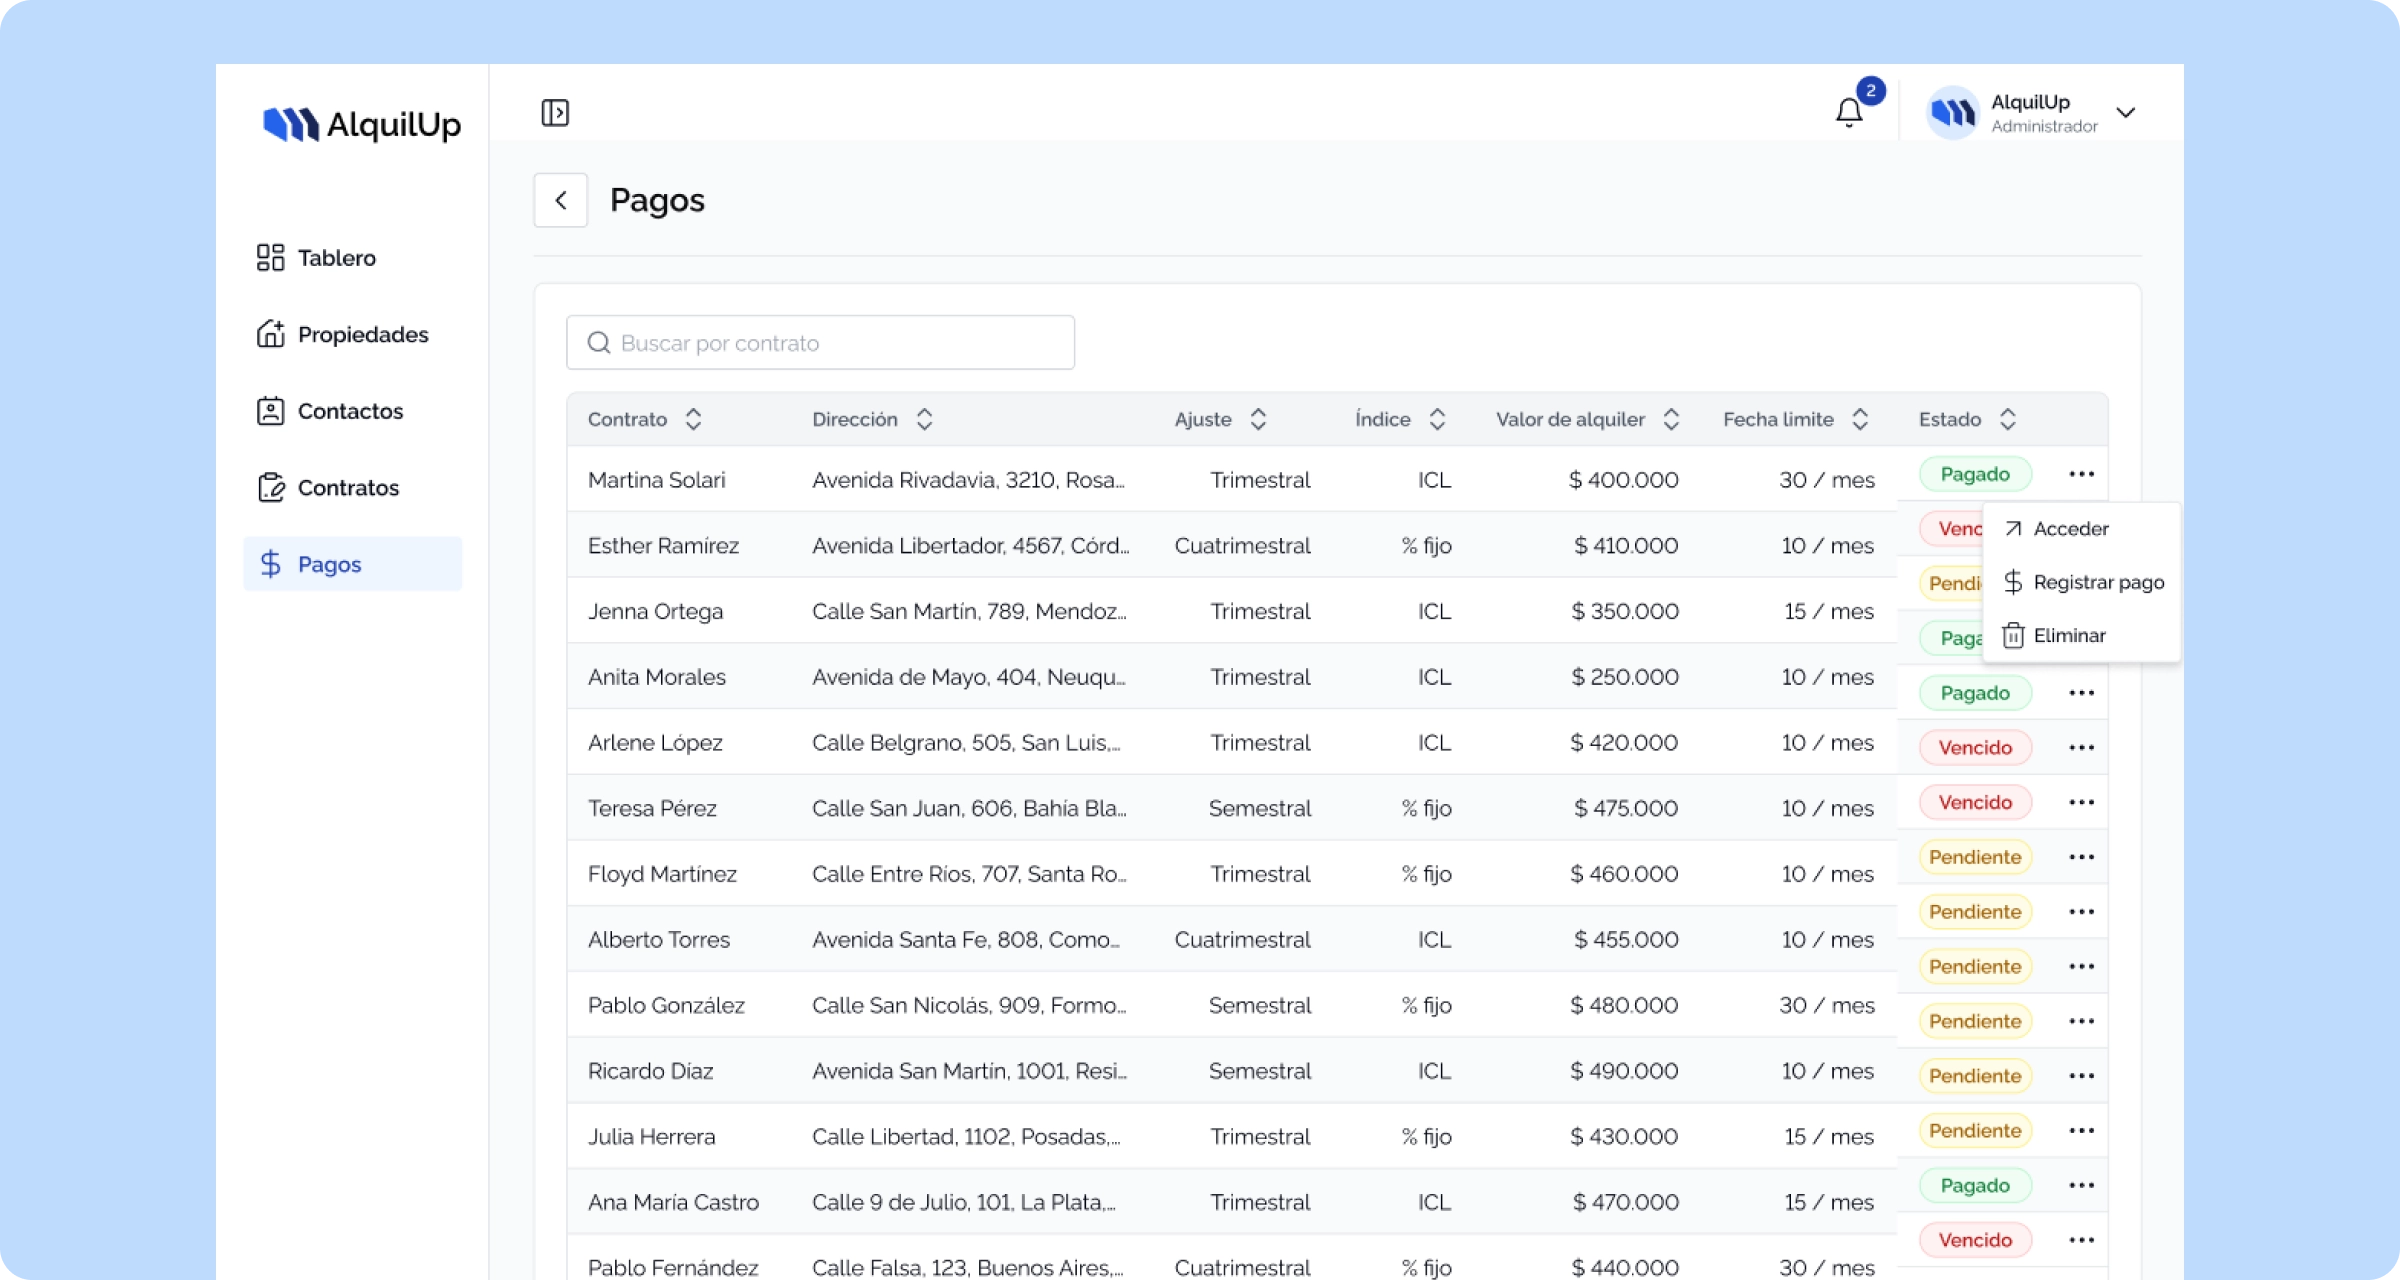Click the AlquilUp logo in the sidebar
This screenshot has height=1280, width=2400.
pos(361,125)
